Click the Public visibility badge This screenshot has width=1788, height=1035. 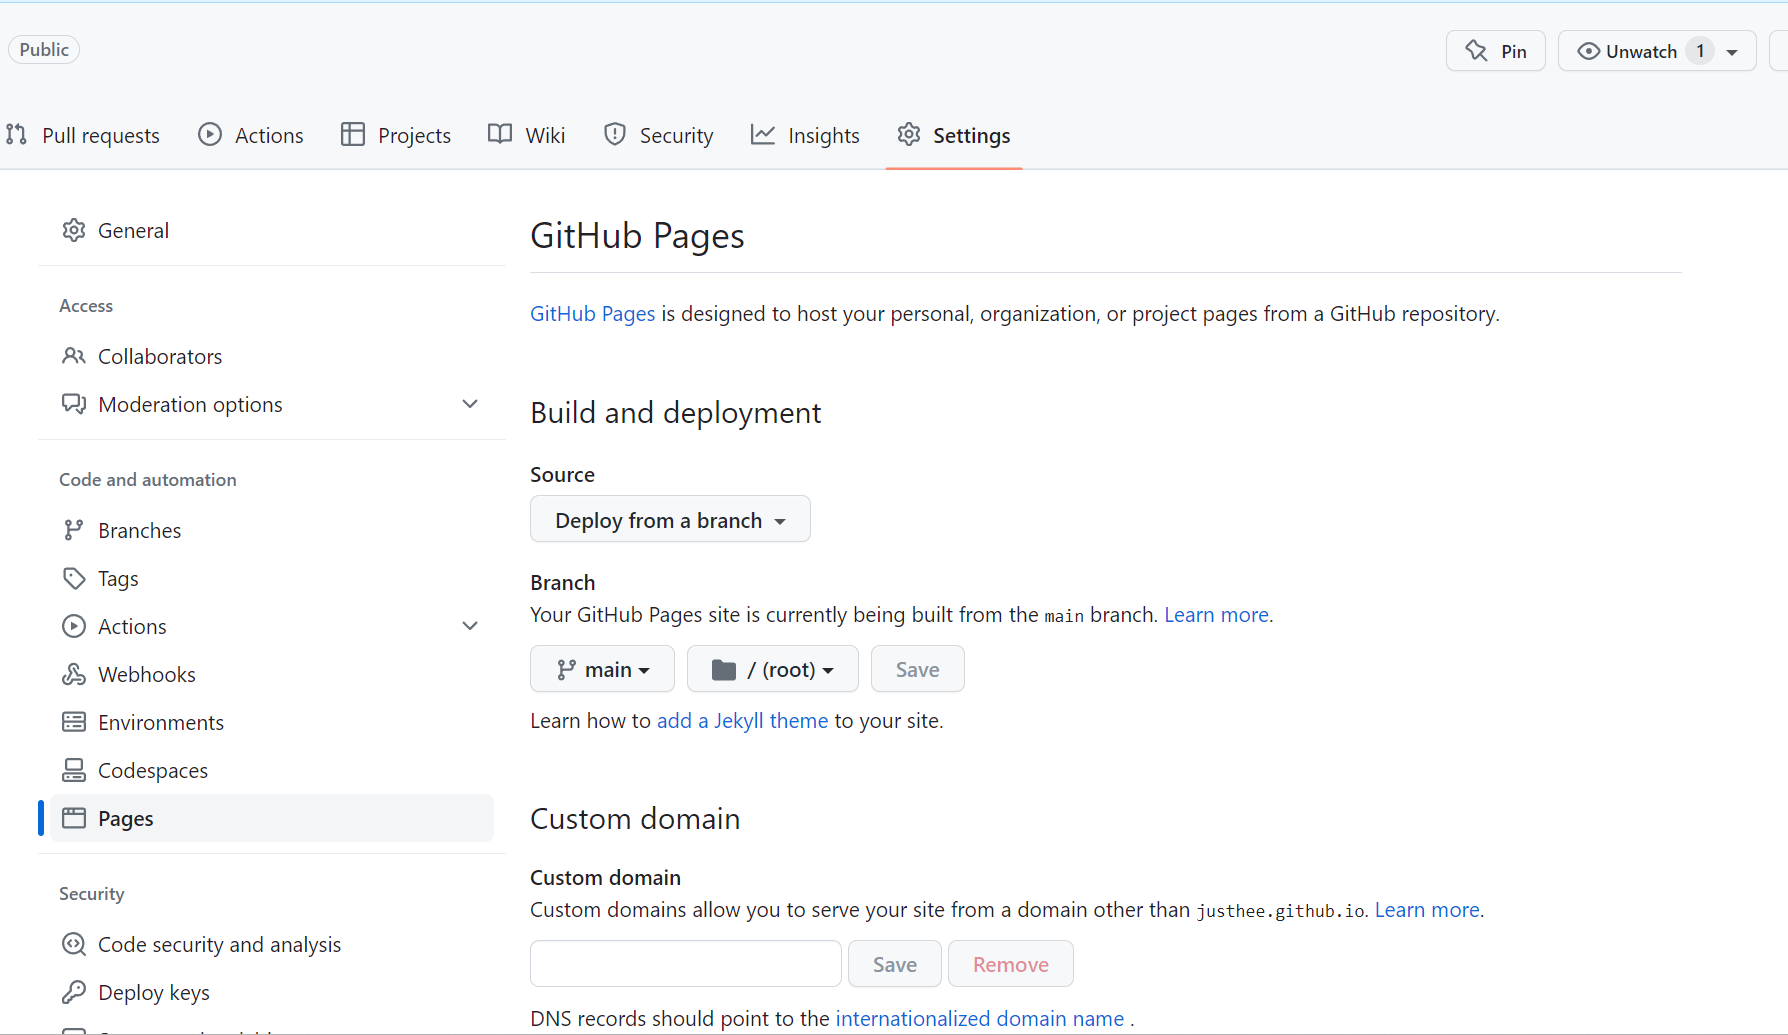pyautogui.click(x=44, y=49)
